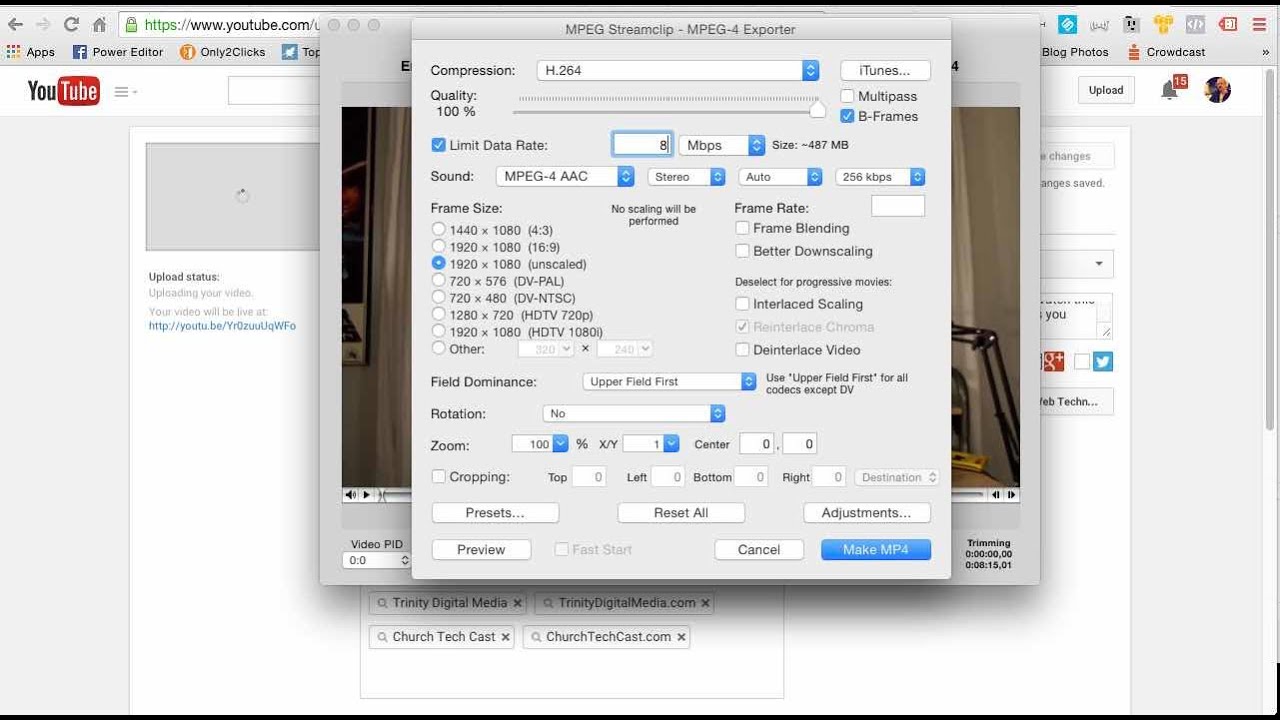Click the Make MP4 button

tap(876, 550)
